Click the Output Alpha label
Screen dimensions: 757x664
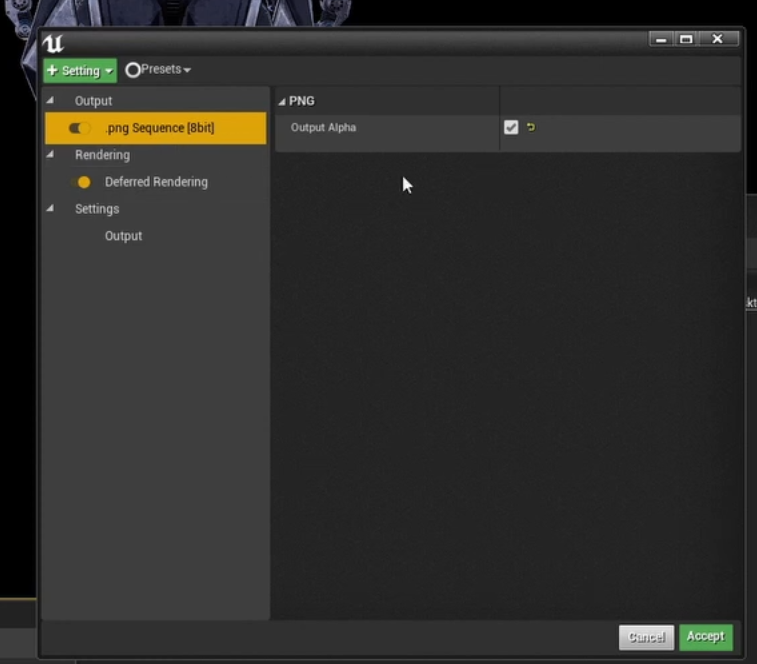click(x=323, y=127)
